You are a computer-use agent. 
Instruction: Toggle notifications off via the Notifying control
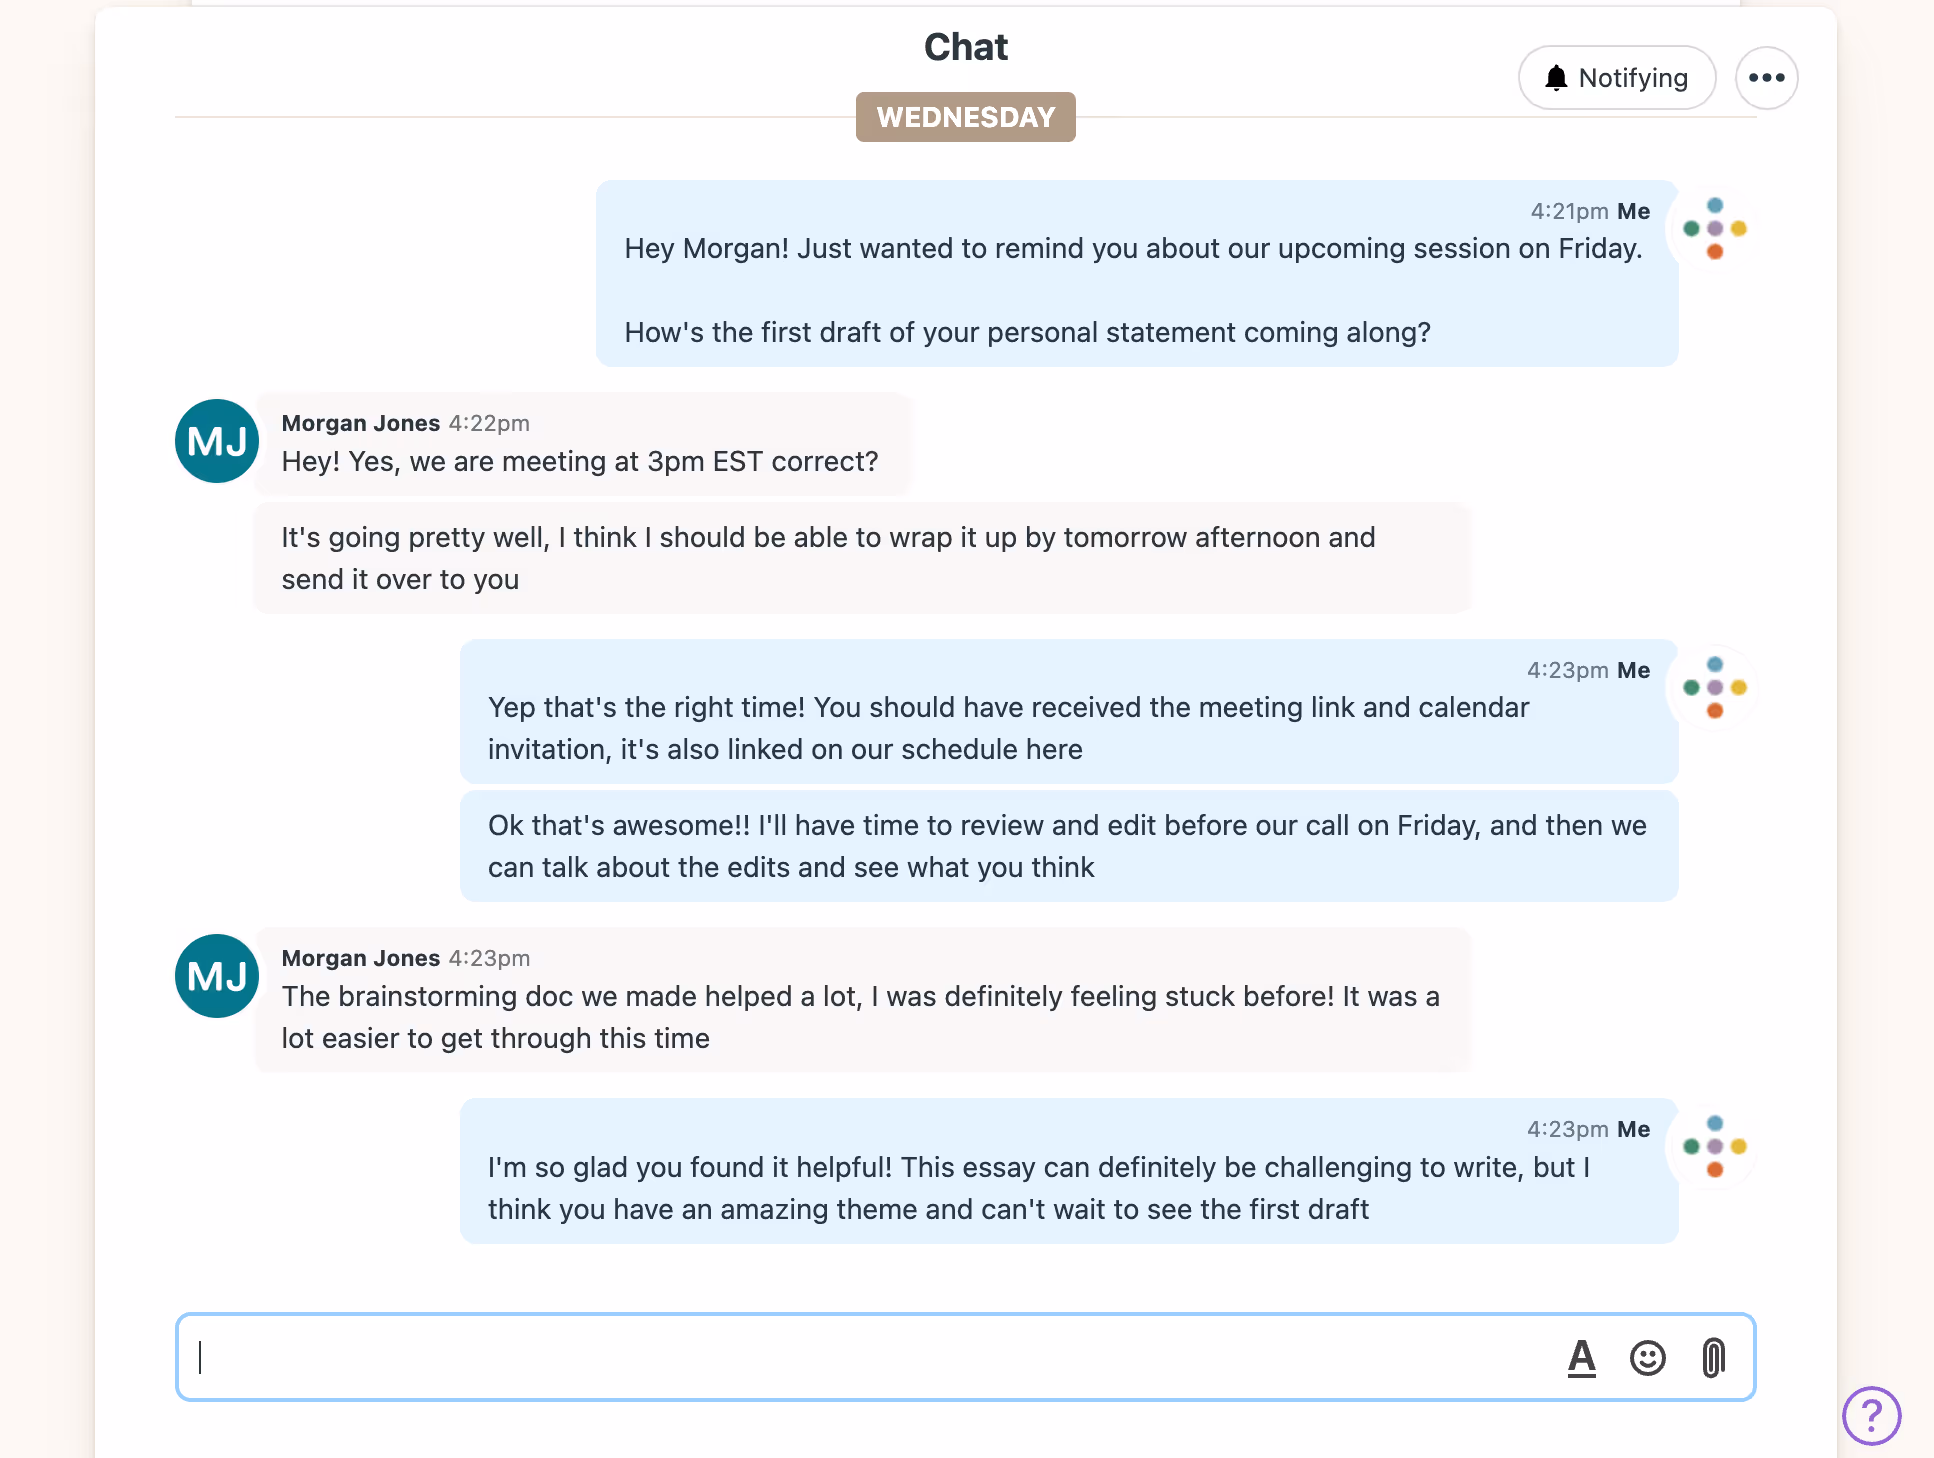[1616, 77]
